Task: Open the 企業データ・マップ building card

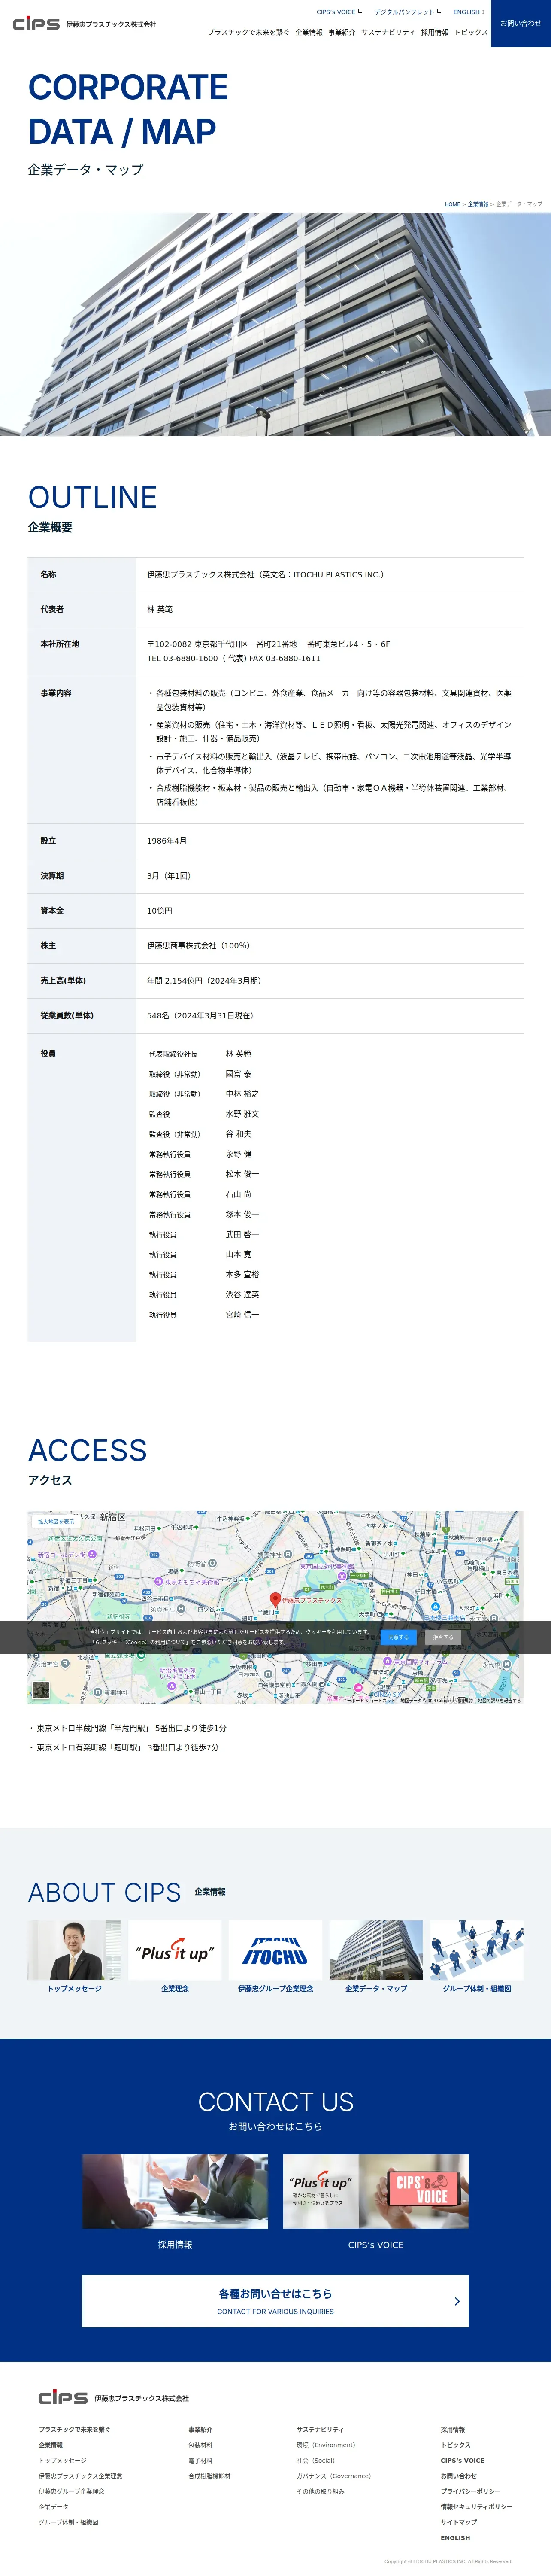Action: click(376, 1957)
